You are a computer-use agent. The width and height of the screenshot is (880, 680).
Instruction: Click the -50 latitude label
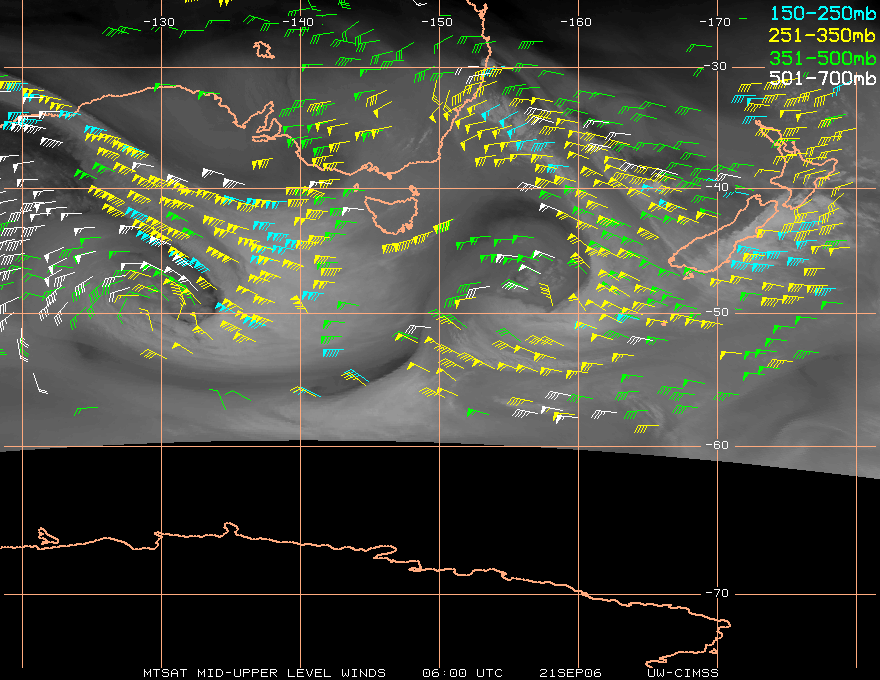click(716, 312)
